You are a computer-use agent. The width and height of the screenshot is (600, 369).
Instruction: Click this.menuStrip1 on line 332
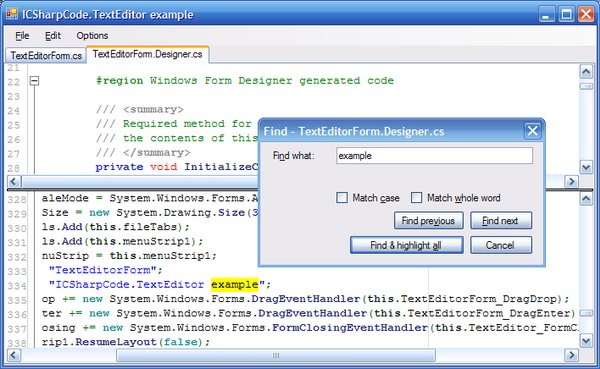click(160, 256)
